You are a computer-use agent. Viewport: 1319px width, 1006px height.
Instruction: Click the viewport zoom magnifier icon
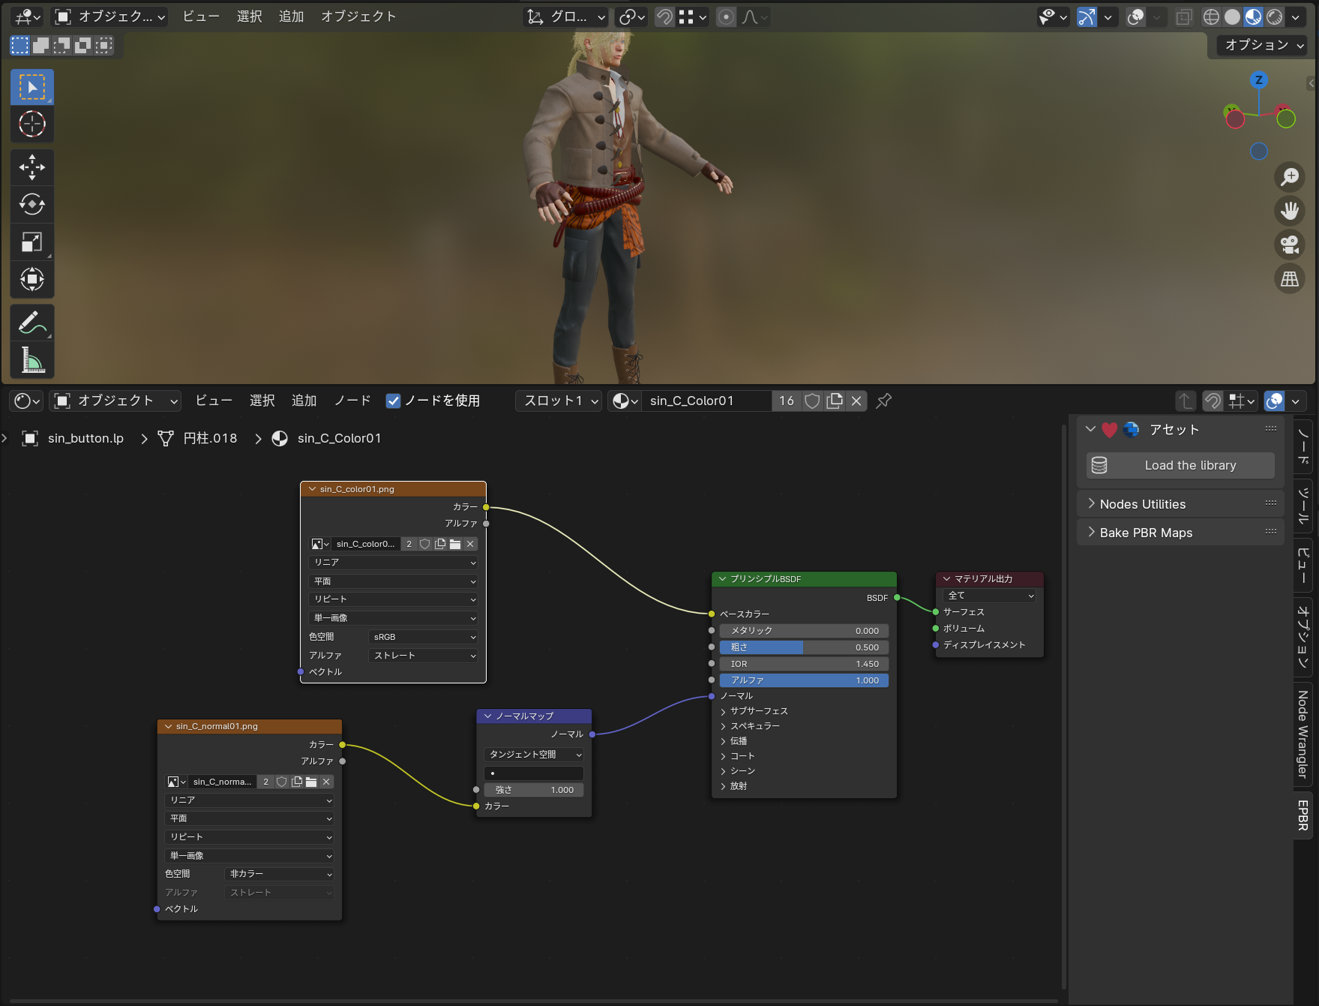(1290, 177)
